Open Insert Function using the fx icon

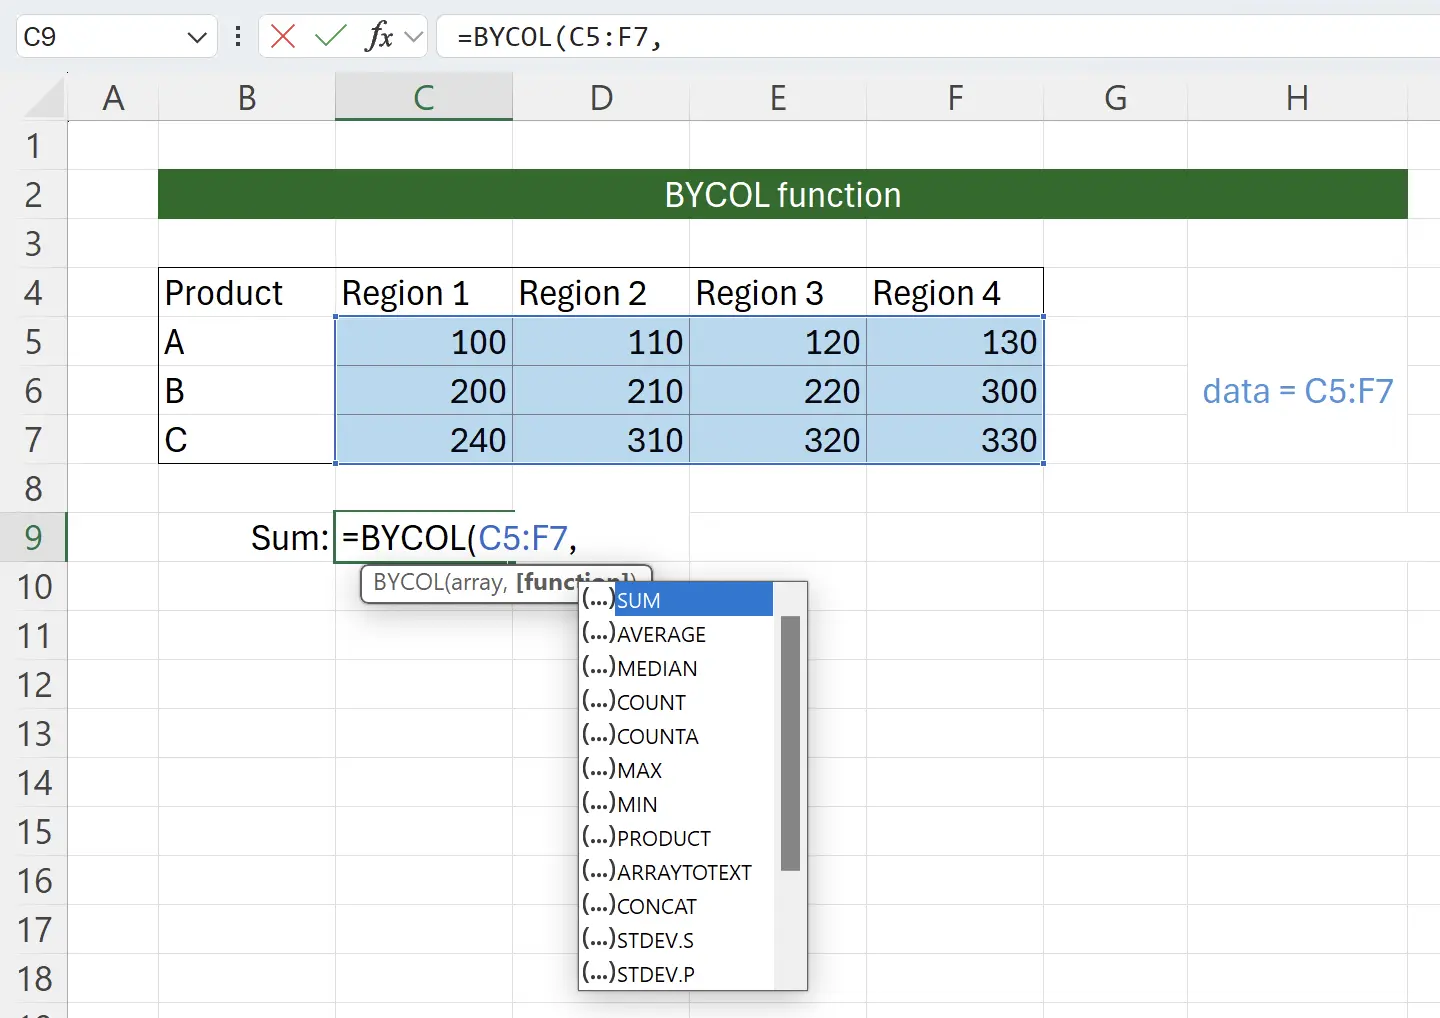pos(378,36)
